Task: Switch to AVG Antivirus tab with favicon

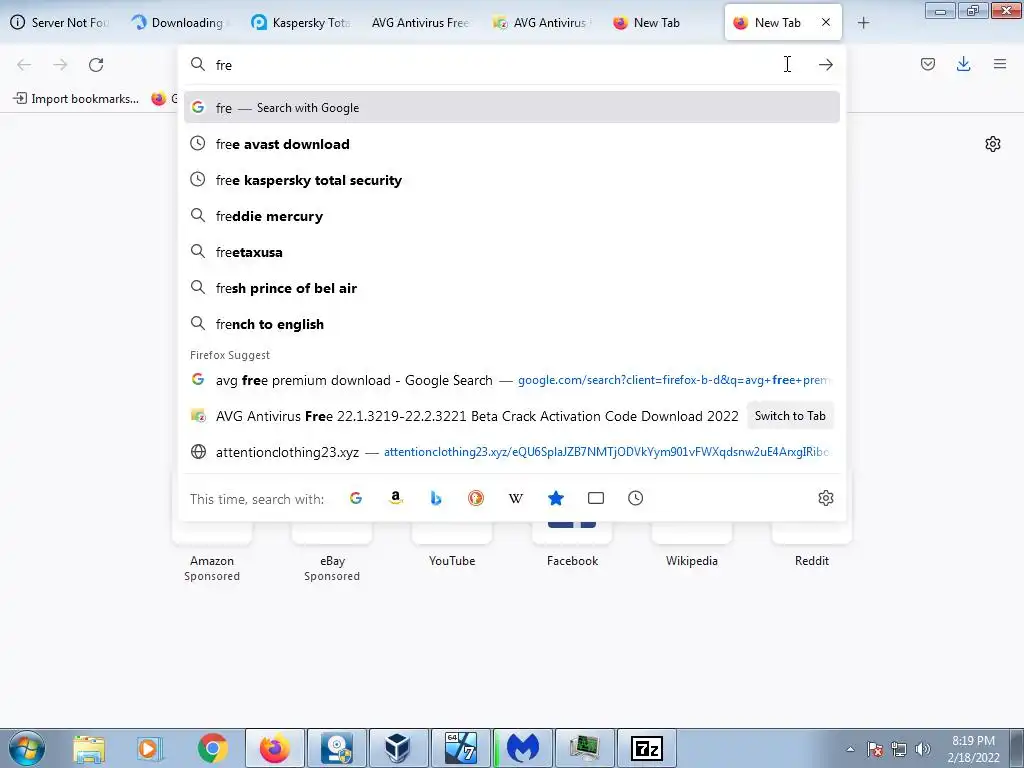Action: 542,23
